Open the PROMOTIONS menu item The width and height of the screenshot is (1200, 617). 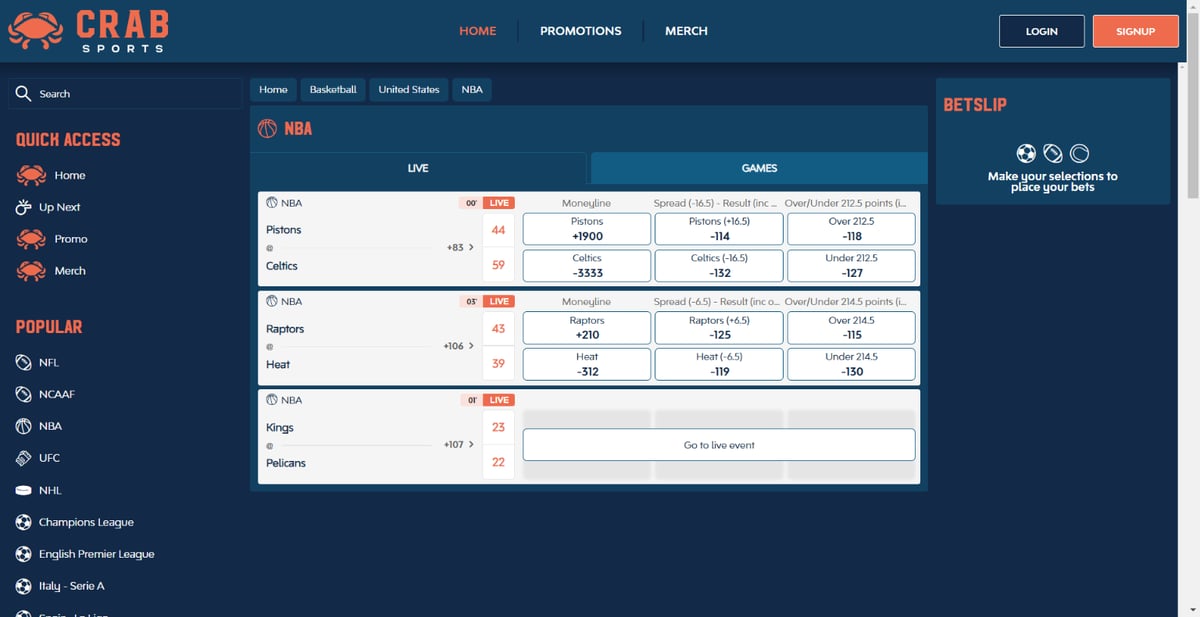point(580,31)
